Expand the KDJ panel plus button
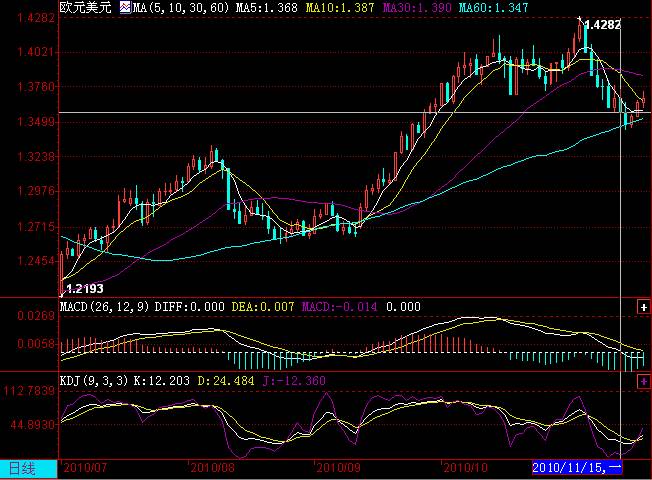 643,381
